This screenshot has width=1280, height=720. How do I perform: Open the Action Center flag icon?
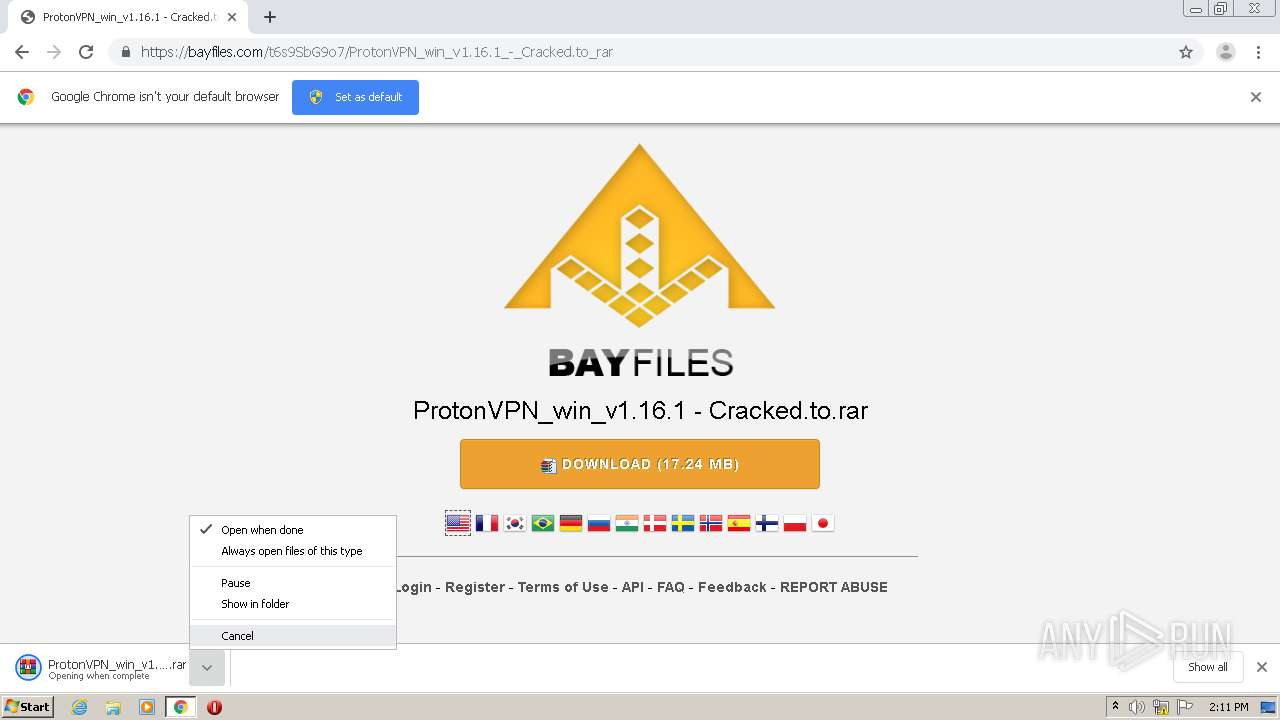[x=1186, y=707]
